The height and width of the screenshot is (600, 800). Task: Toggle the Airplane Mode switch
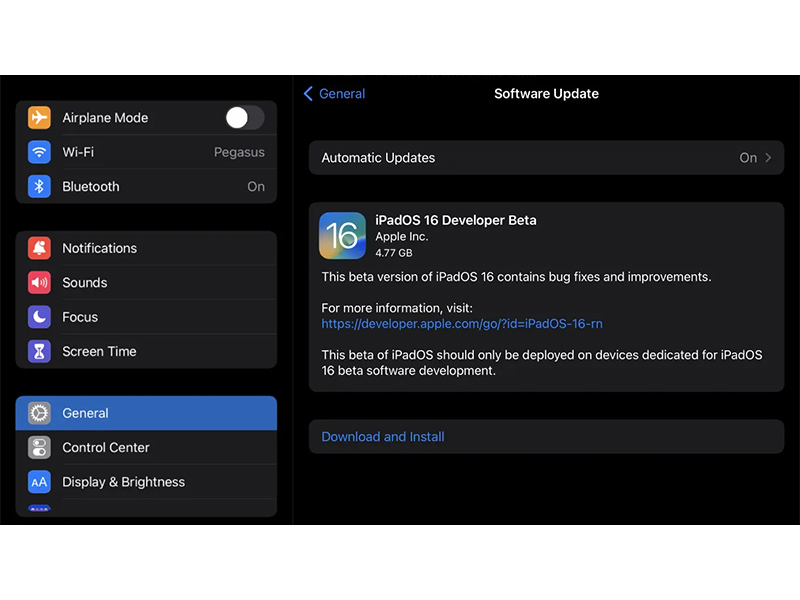[x=245, y=118]
